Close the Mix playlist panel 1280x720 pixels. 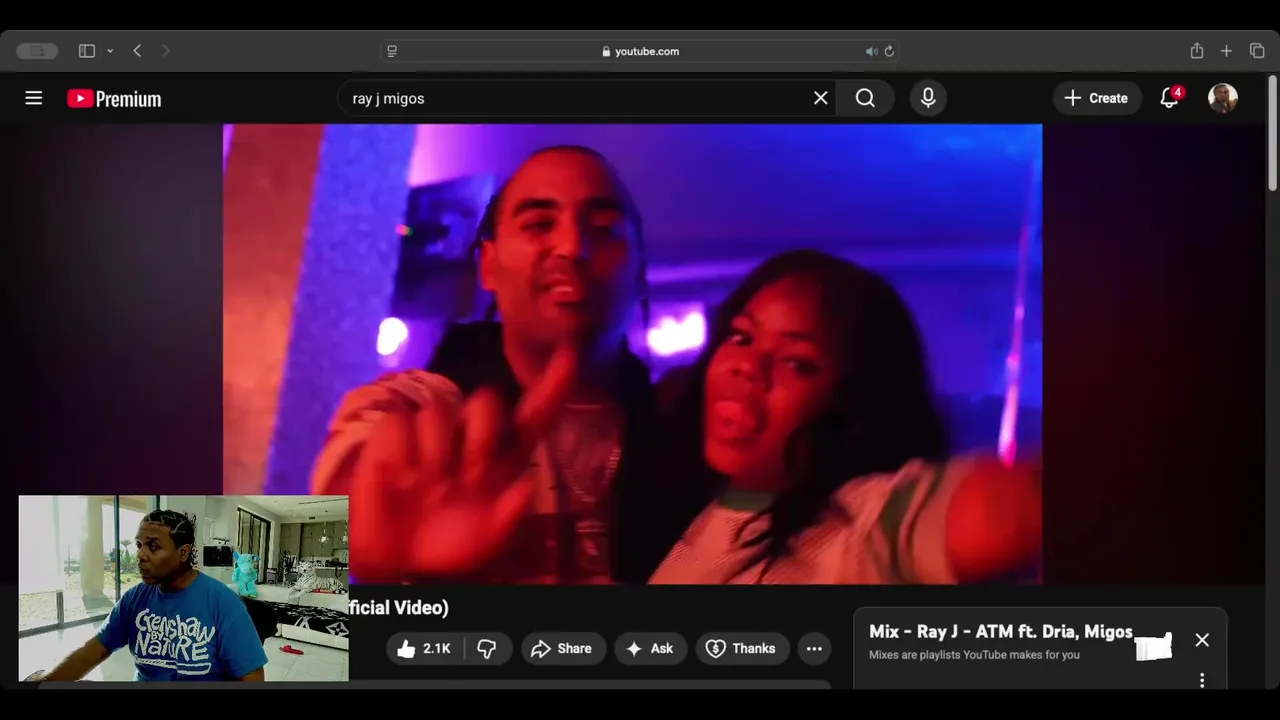1202,640
